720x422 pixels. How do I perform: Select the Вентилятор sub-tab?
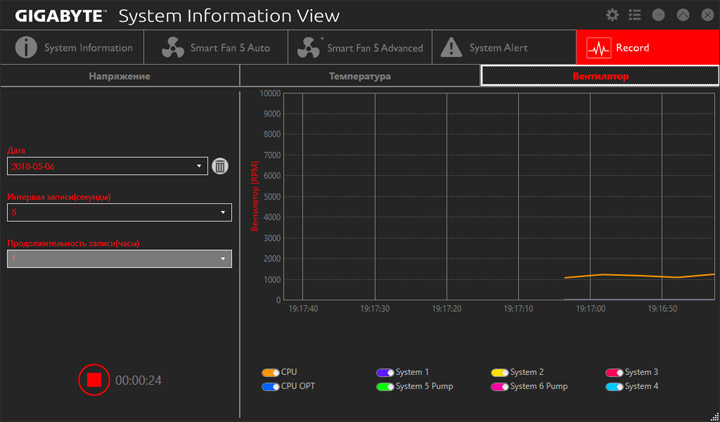click(600, 76)
